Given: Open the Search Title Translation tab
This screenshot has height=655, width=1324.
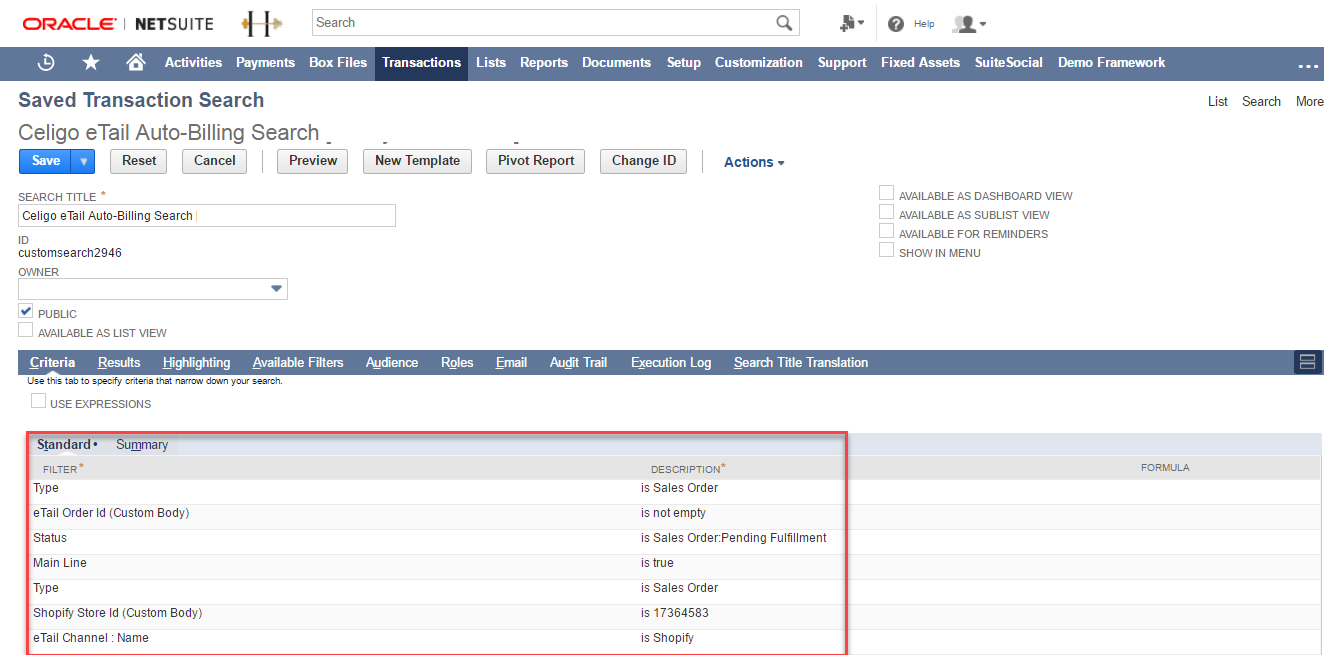Looking at the screenshot, I should 801,362.
